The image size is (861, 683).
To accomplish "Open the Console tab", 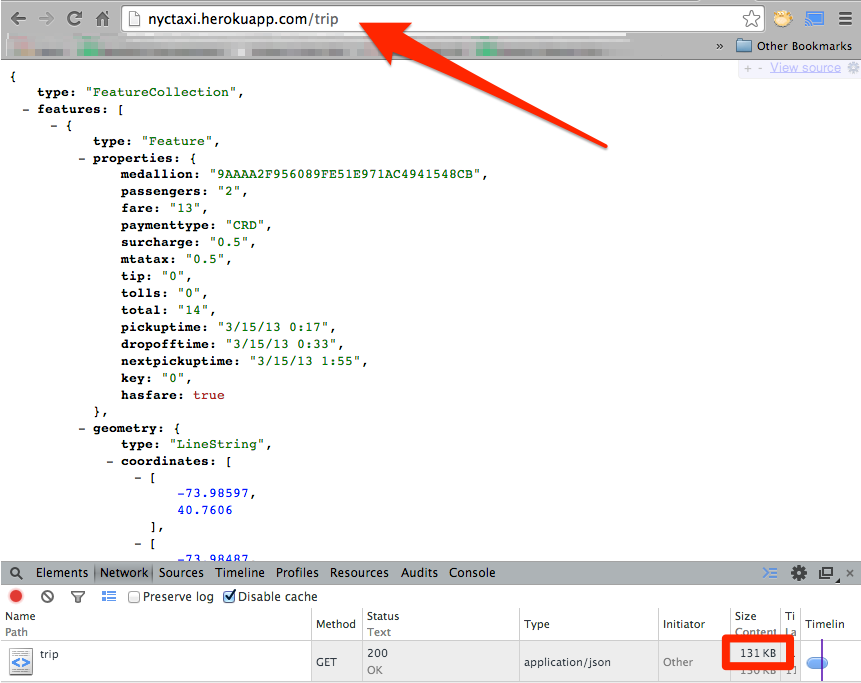I will tap(472, 573).
